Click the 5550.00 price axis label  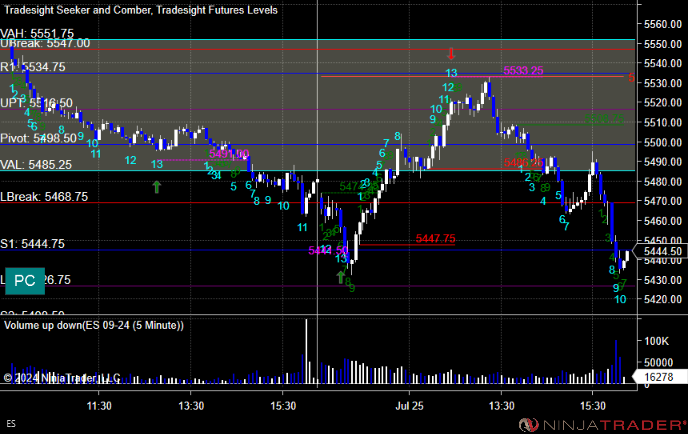tap(663, 44)
